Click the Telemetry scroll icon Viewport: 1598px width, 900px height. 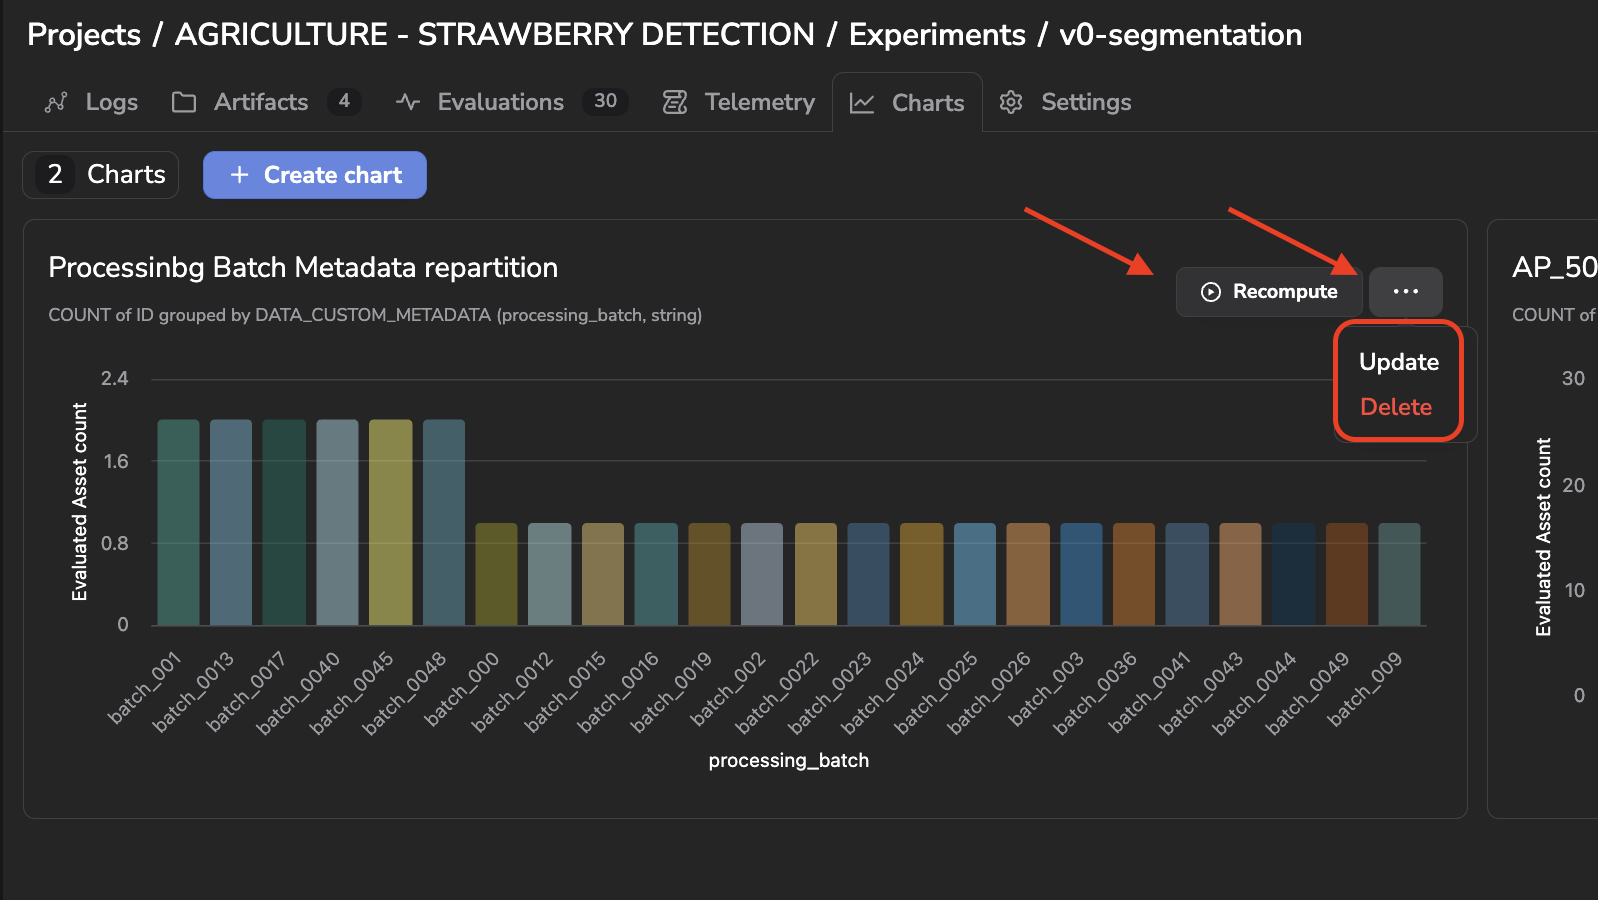tap(675, 102)
